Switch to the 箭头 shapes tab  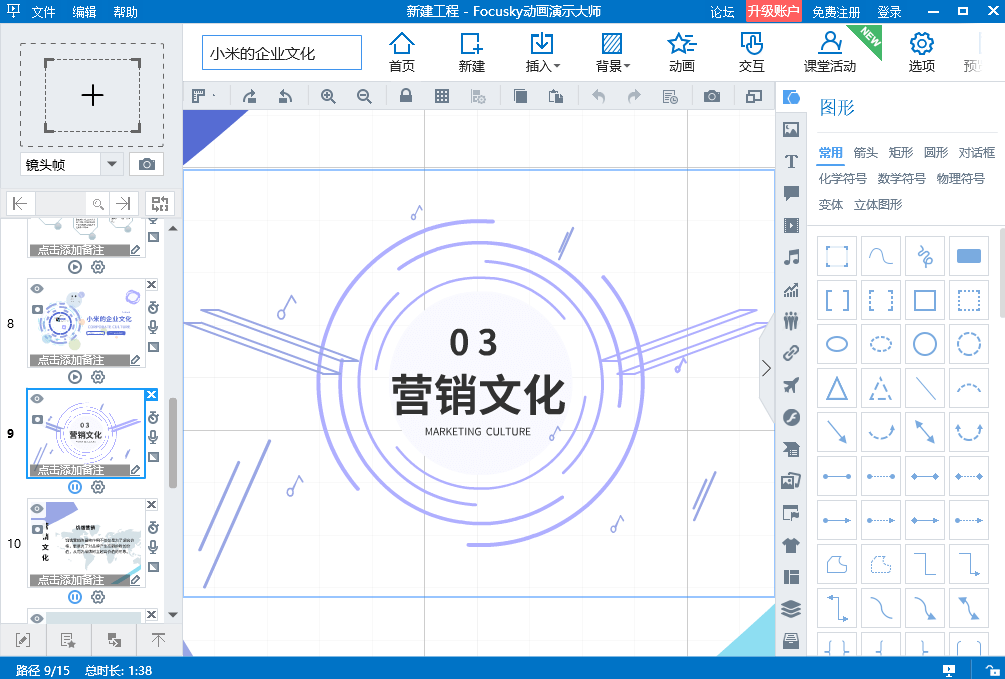tap(865, 153)
